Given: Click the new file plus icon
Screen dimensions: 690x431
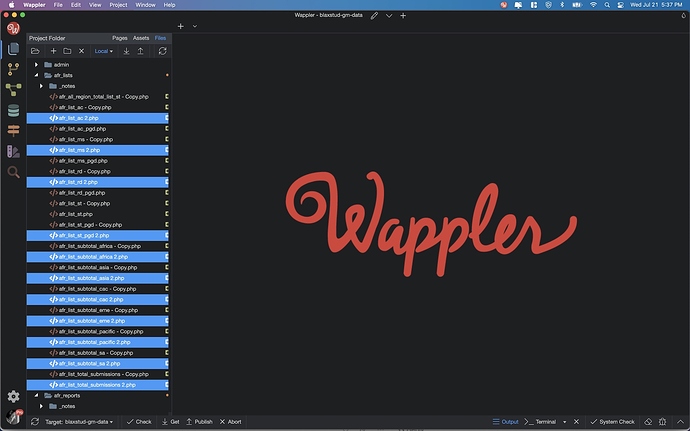Looking at the screenshot, I should pos(53,51).
